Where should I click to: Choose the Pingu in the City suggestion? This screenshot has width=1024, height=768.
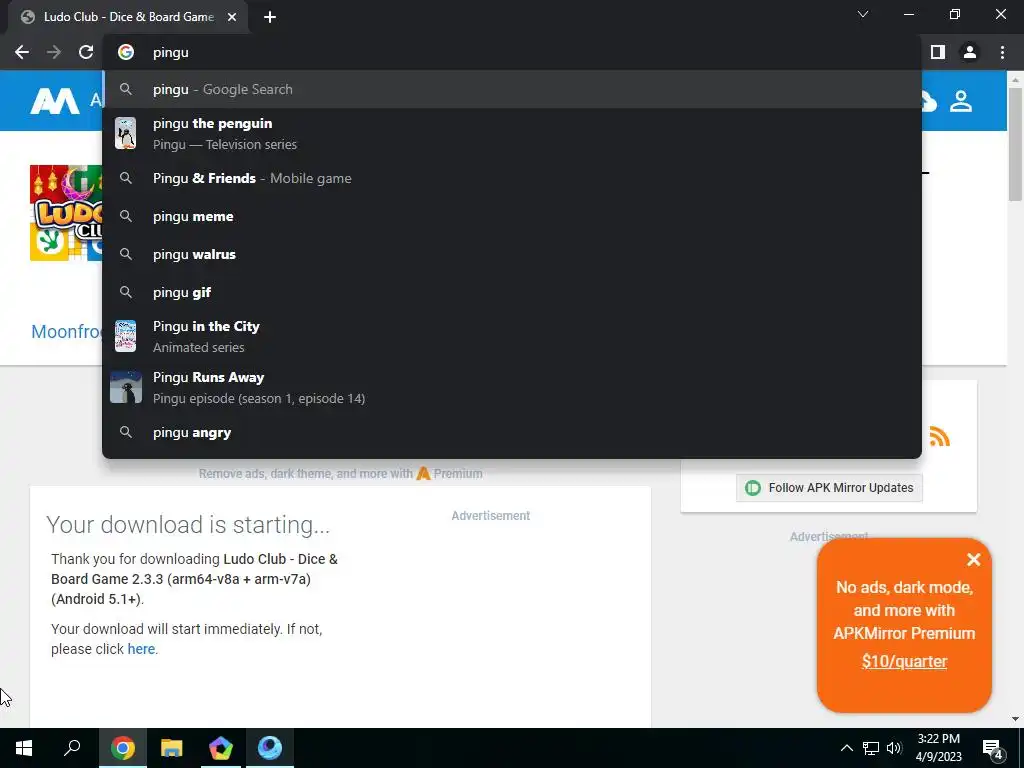[512, 336]
